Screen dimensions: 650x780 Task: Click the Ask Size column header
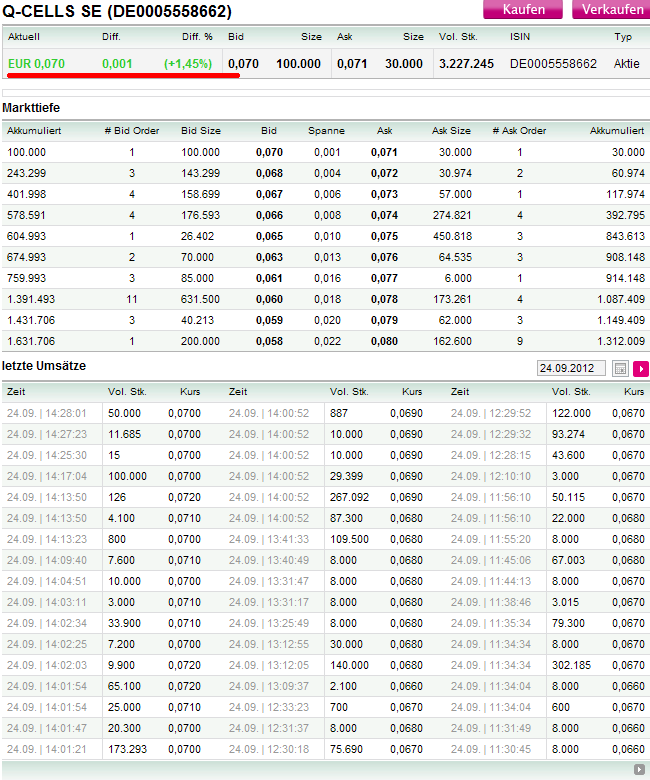(x=451, y=131)
